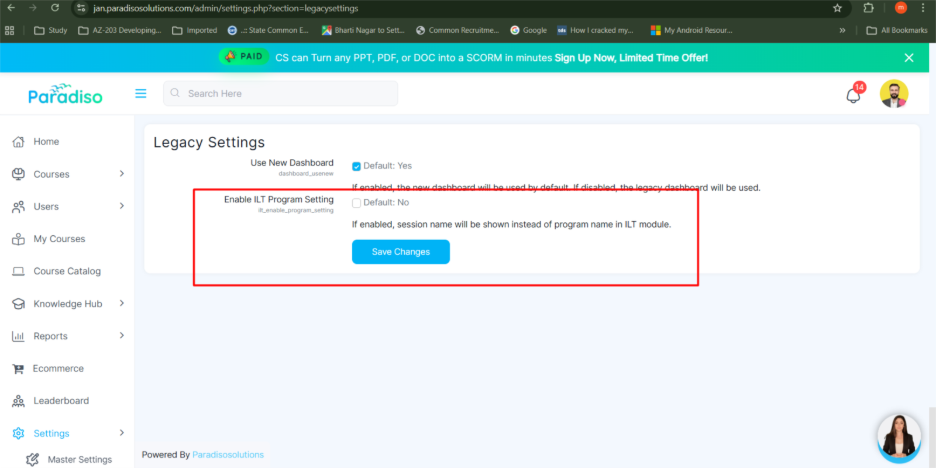Go to Course Catalog in sidebar

pos(66,271)
